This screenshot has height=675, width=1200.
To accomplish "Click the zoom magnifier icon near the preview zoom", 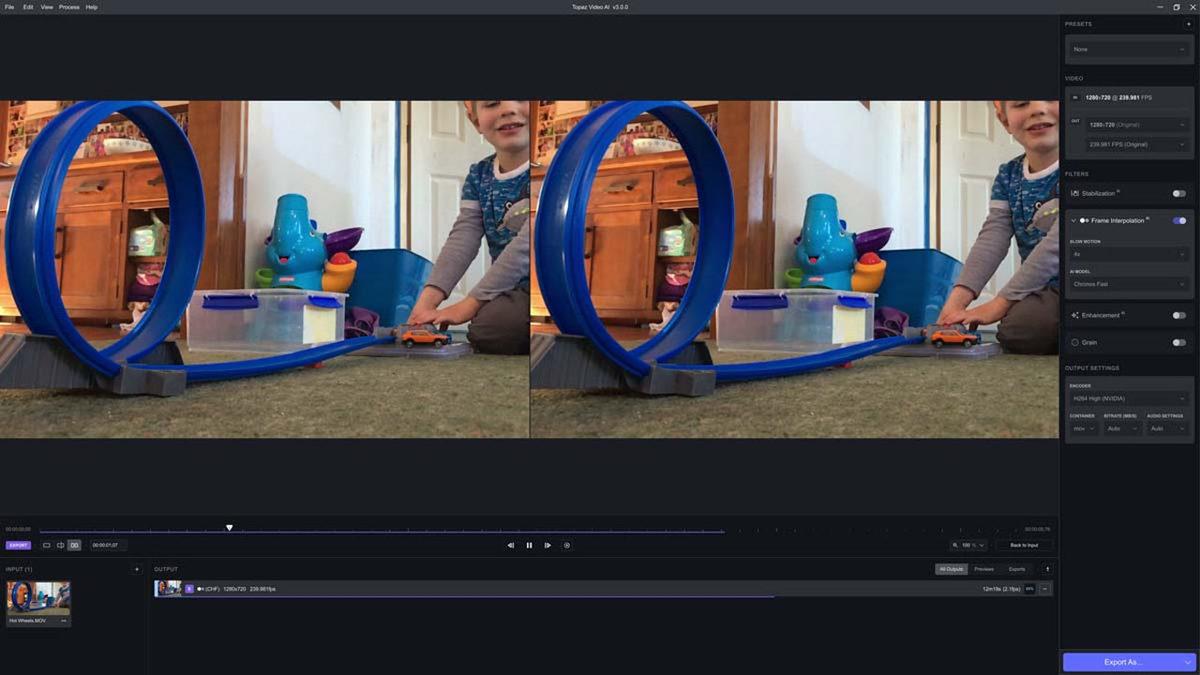I will click(x=957, y=545).
